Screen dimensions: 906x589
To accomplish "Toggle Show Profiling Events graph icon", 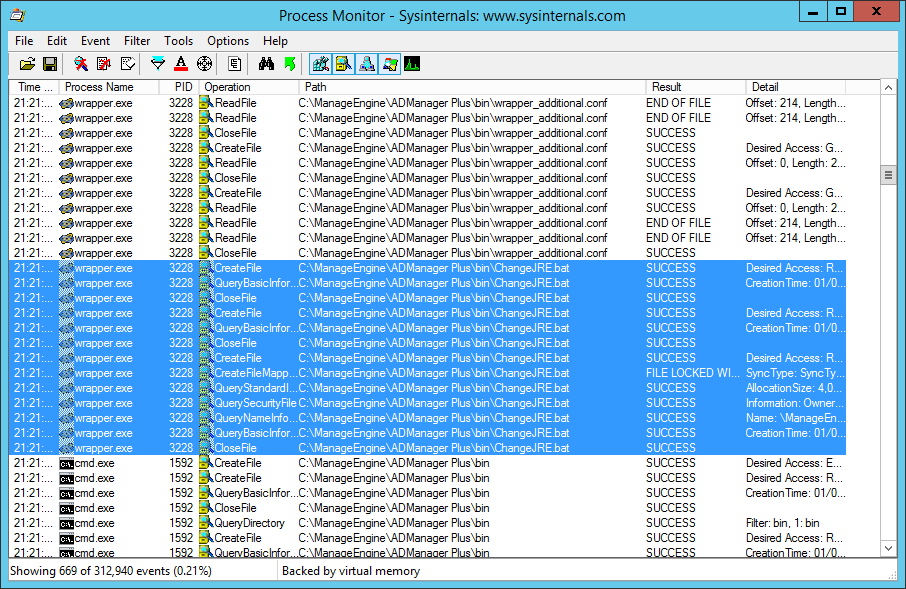I will pos(412,64).
